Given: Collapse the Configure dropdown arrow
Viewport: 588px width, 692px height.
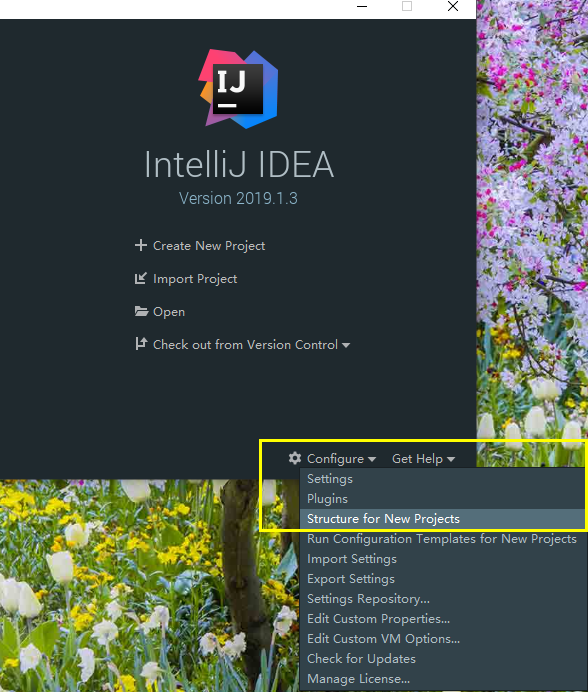Looking at the screenshot, I should click(x=372, y=459).
